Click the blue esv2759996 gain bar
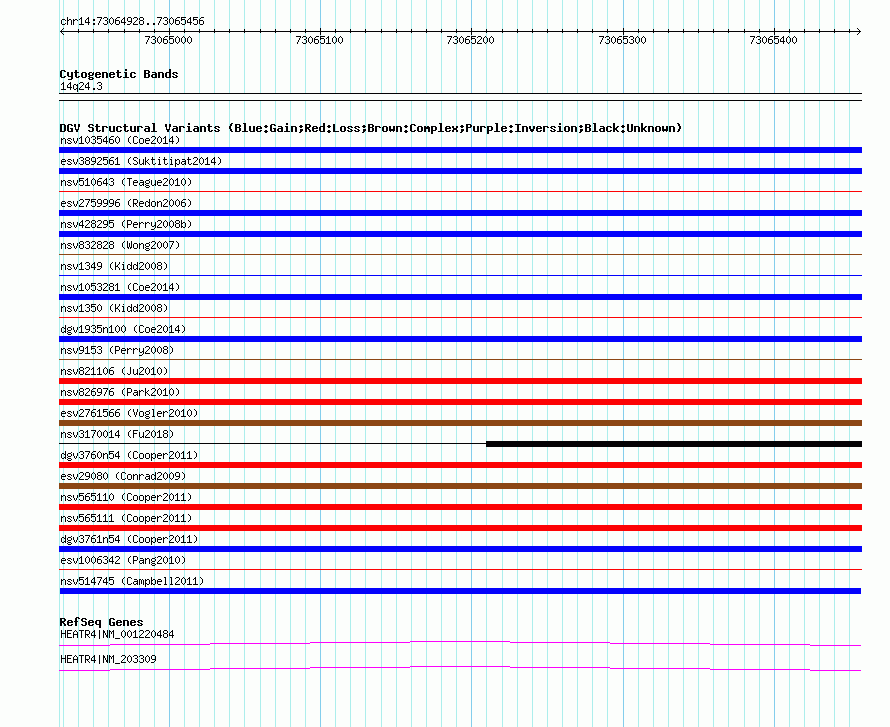890x727 pixels. click(460, 213)
